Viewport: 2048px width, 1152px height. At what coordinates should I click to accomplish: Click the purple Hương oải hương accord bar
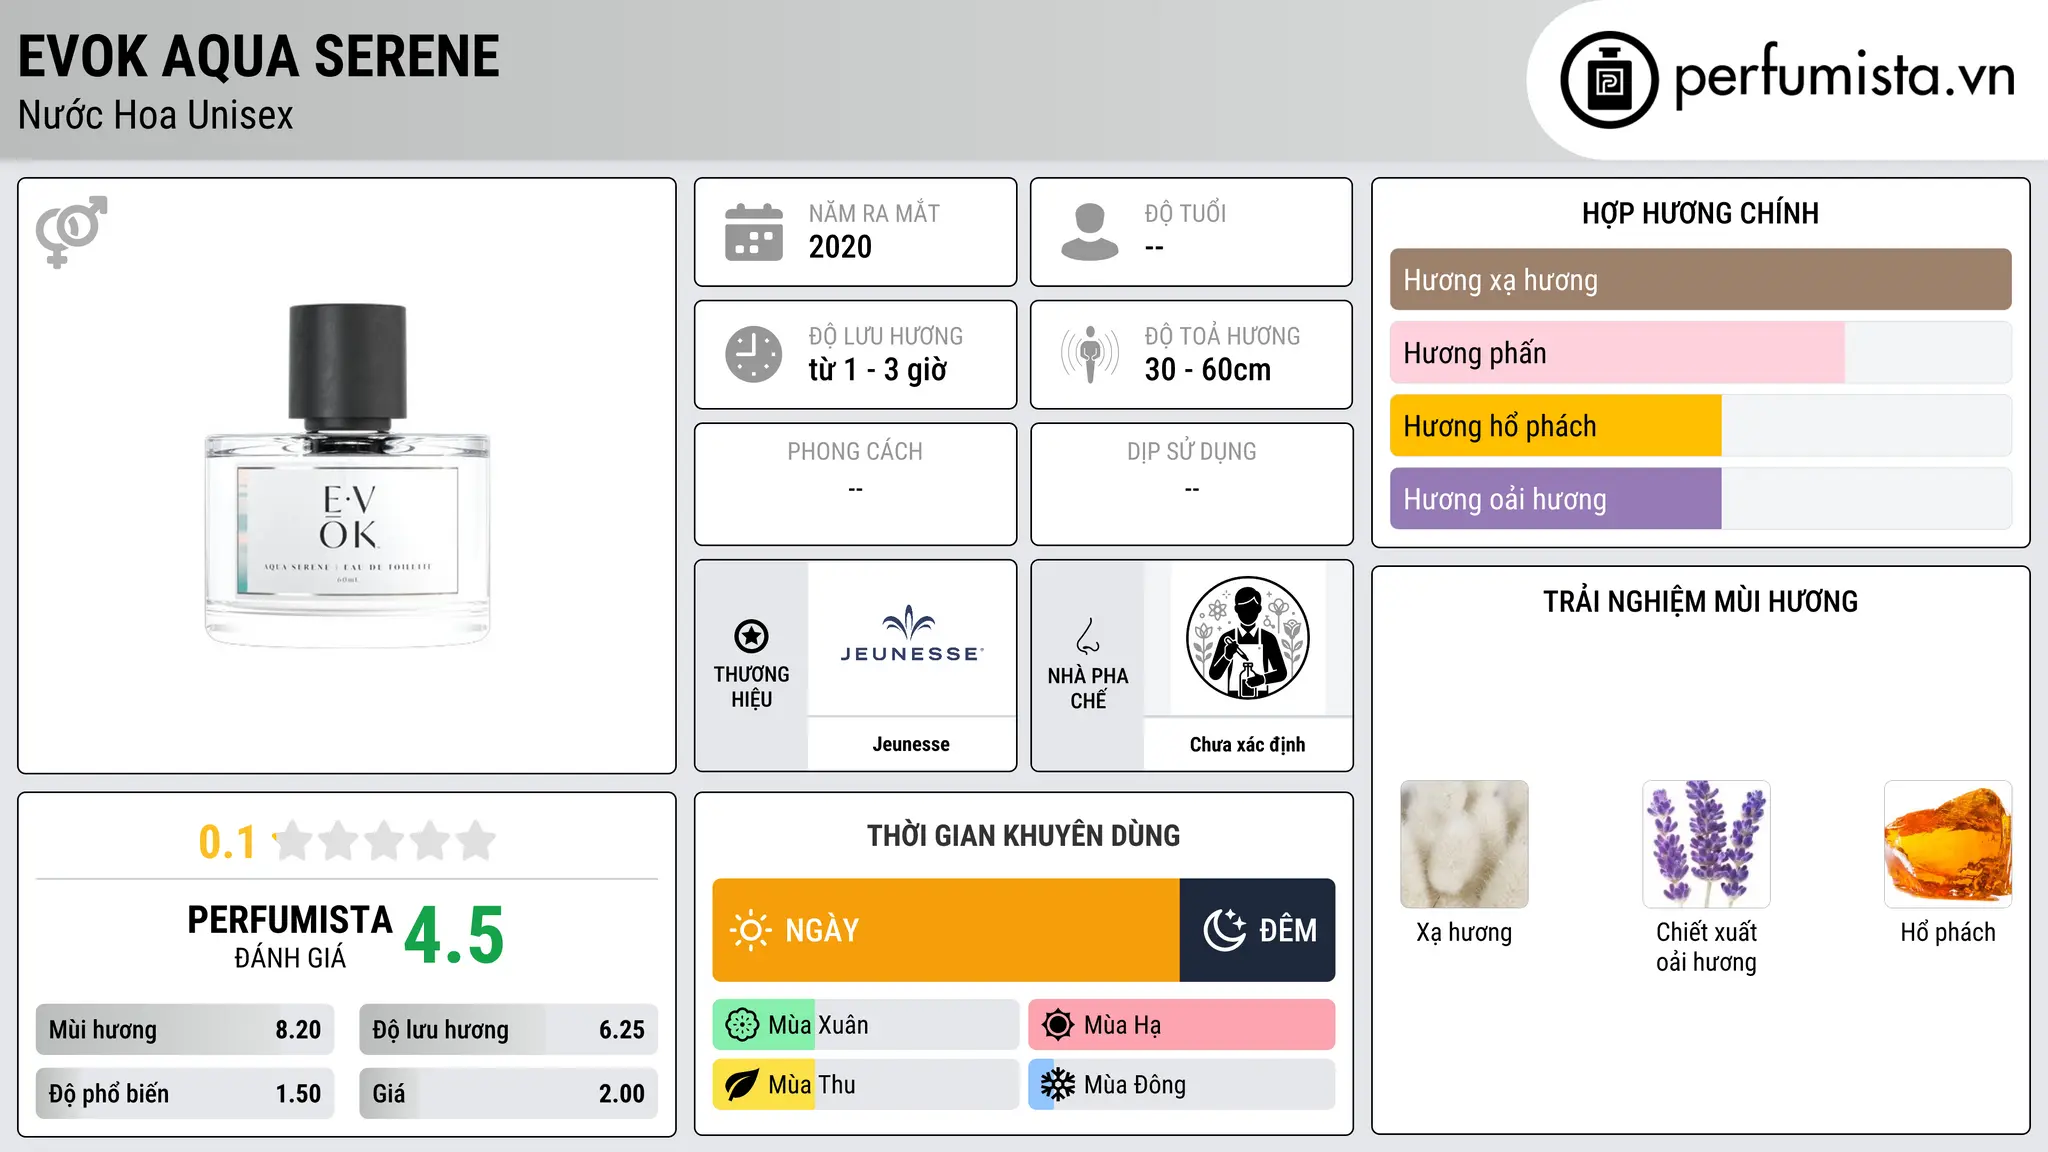[x=1555, y=499]
